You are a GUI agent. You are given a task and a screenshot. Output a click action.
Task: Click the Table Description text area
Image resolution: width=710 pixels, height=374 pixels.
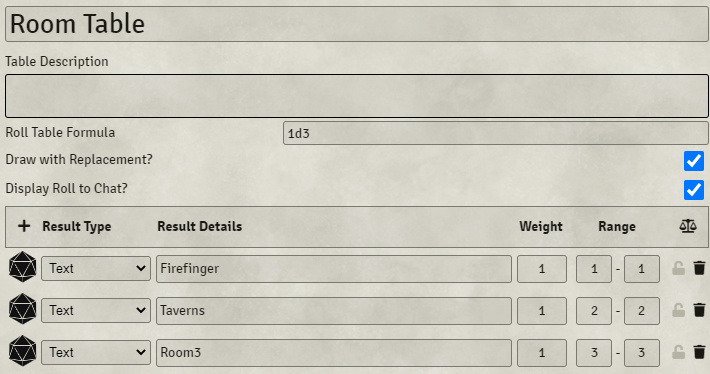click(x=357, y=96)
